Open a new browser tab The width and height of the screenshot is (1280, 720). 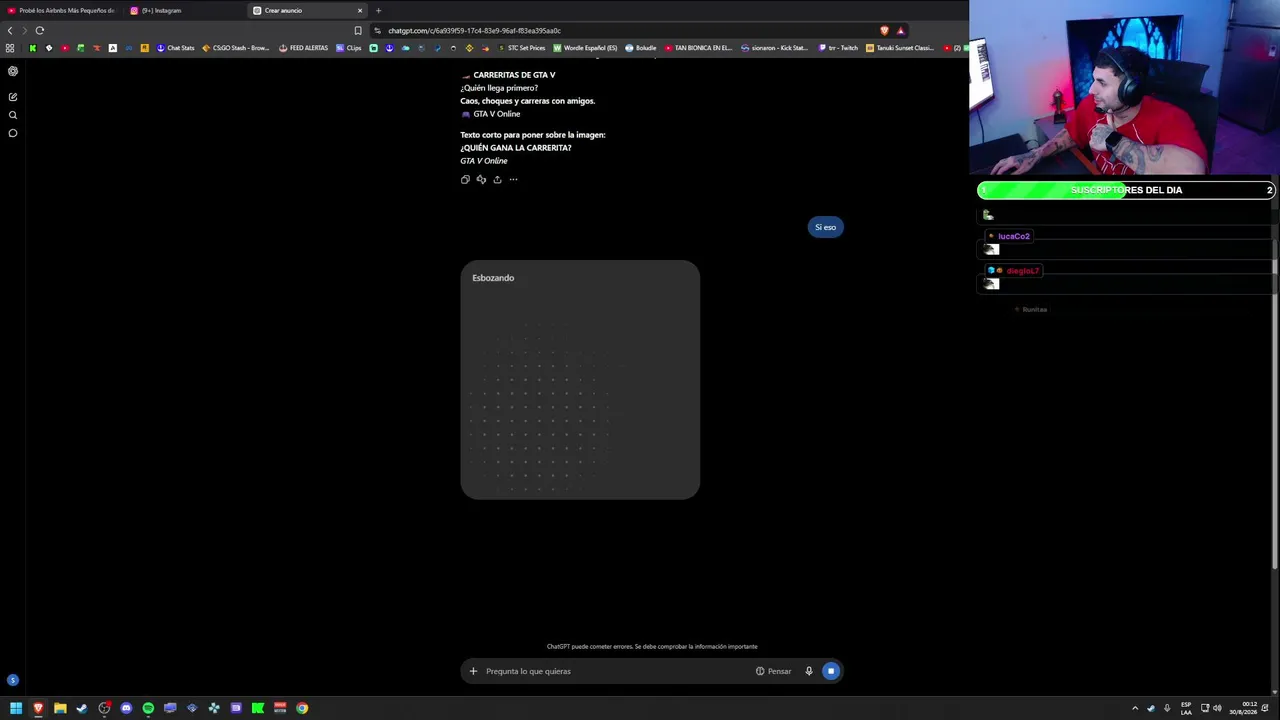(x=378, y=11)
